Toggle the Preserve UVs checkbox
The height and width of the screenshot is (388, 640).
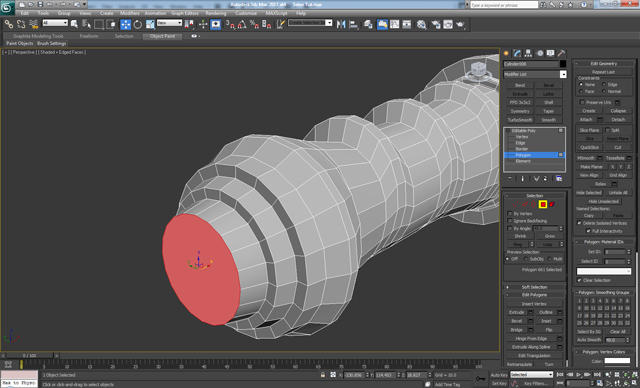pyautogui.click(x=582, y=102)
